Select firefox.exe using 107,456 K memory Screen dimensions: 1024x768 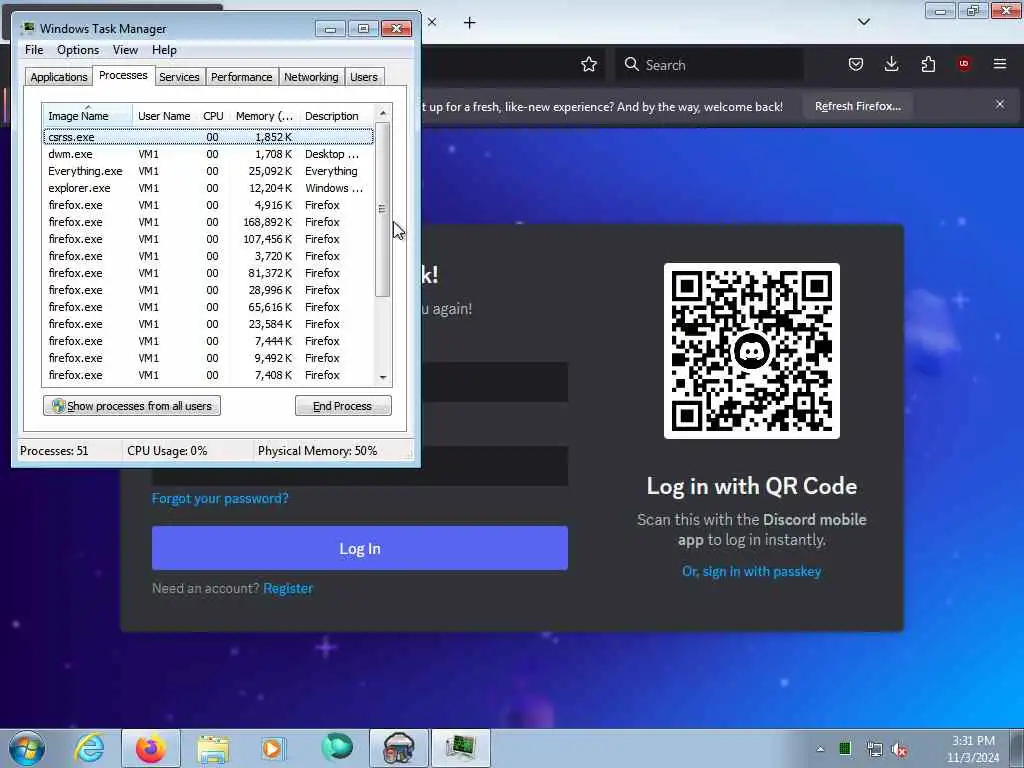pyautogui.click(x=208, y=239)
